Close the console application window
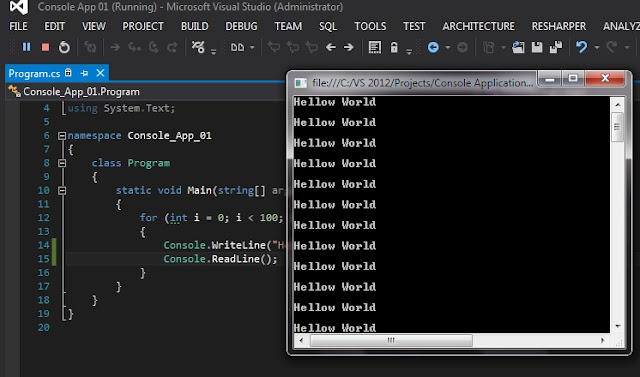Image resolution: width=640 pixels, height=377 pixels. click(605, 78)
